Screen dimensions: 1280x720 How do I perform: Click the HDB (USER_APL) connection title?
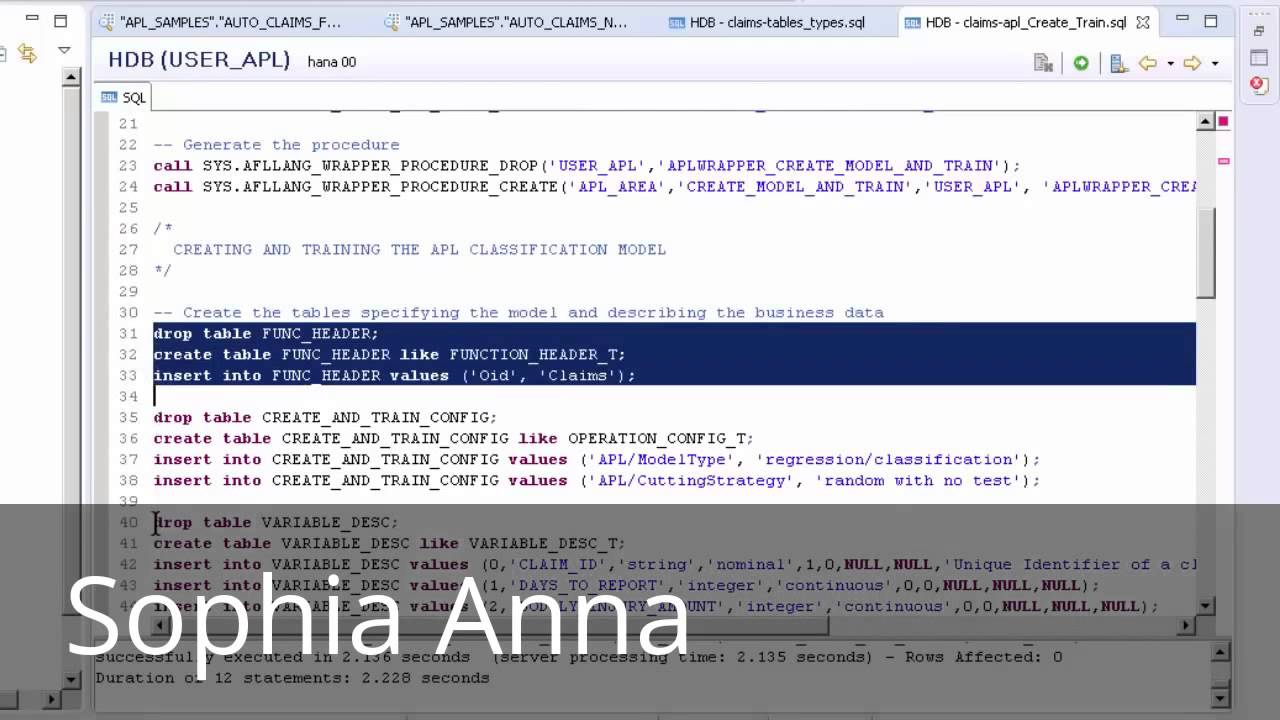coord(199,60)
